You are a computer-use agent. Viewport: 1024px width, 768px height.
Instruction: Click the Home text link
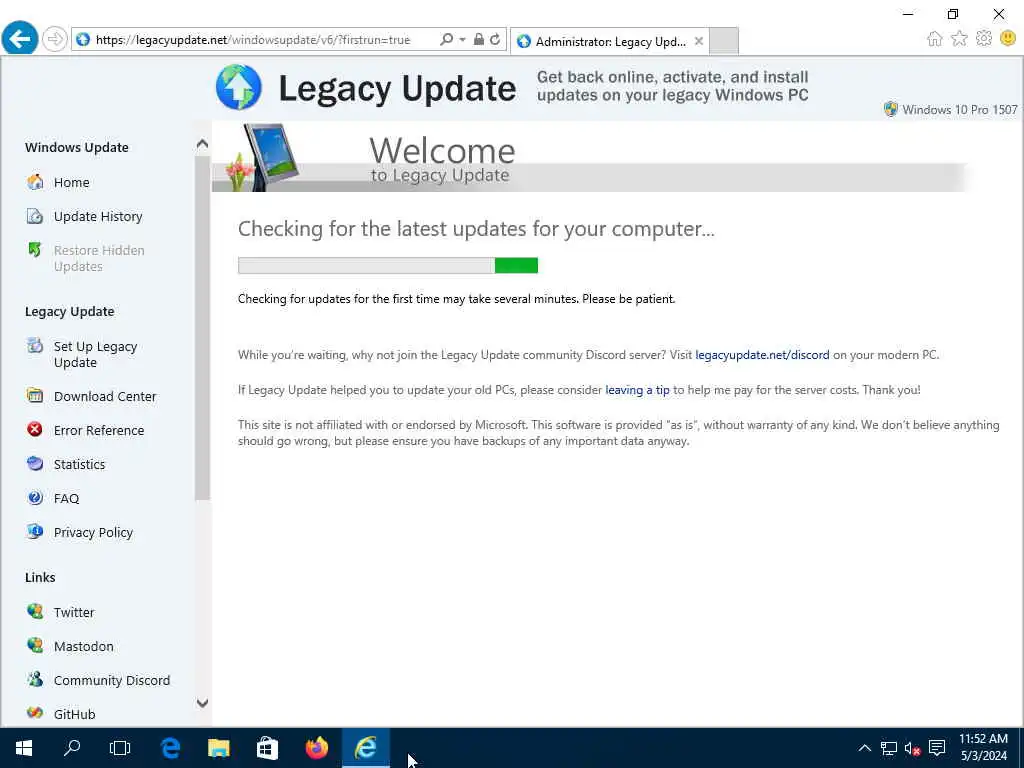click(x=72, y=182)
